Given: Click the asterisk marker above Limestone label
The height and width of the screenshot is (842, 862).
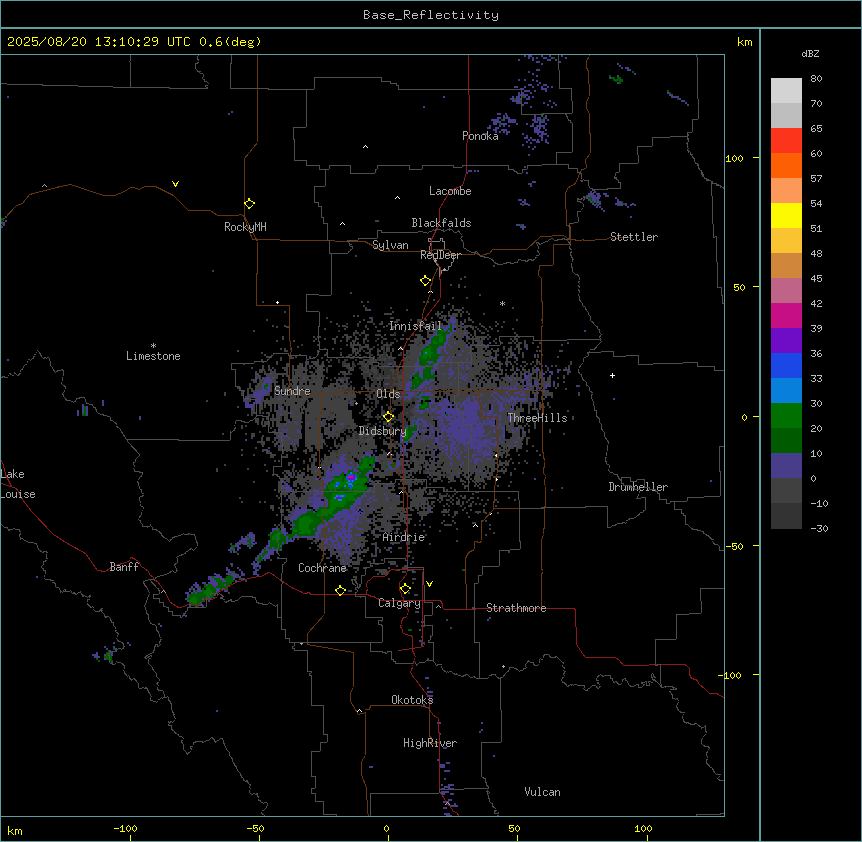Looking at the screenshot, I should point(153,346).
